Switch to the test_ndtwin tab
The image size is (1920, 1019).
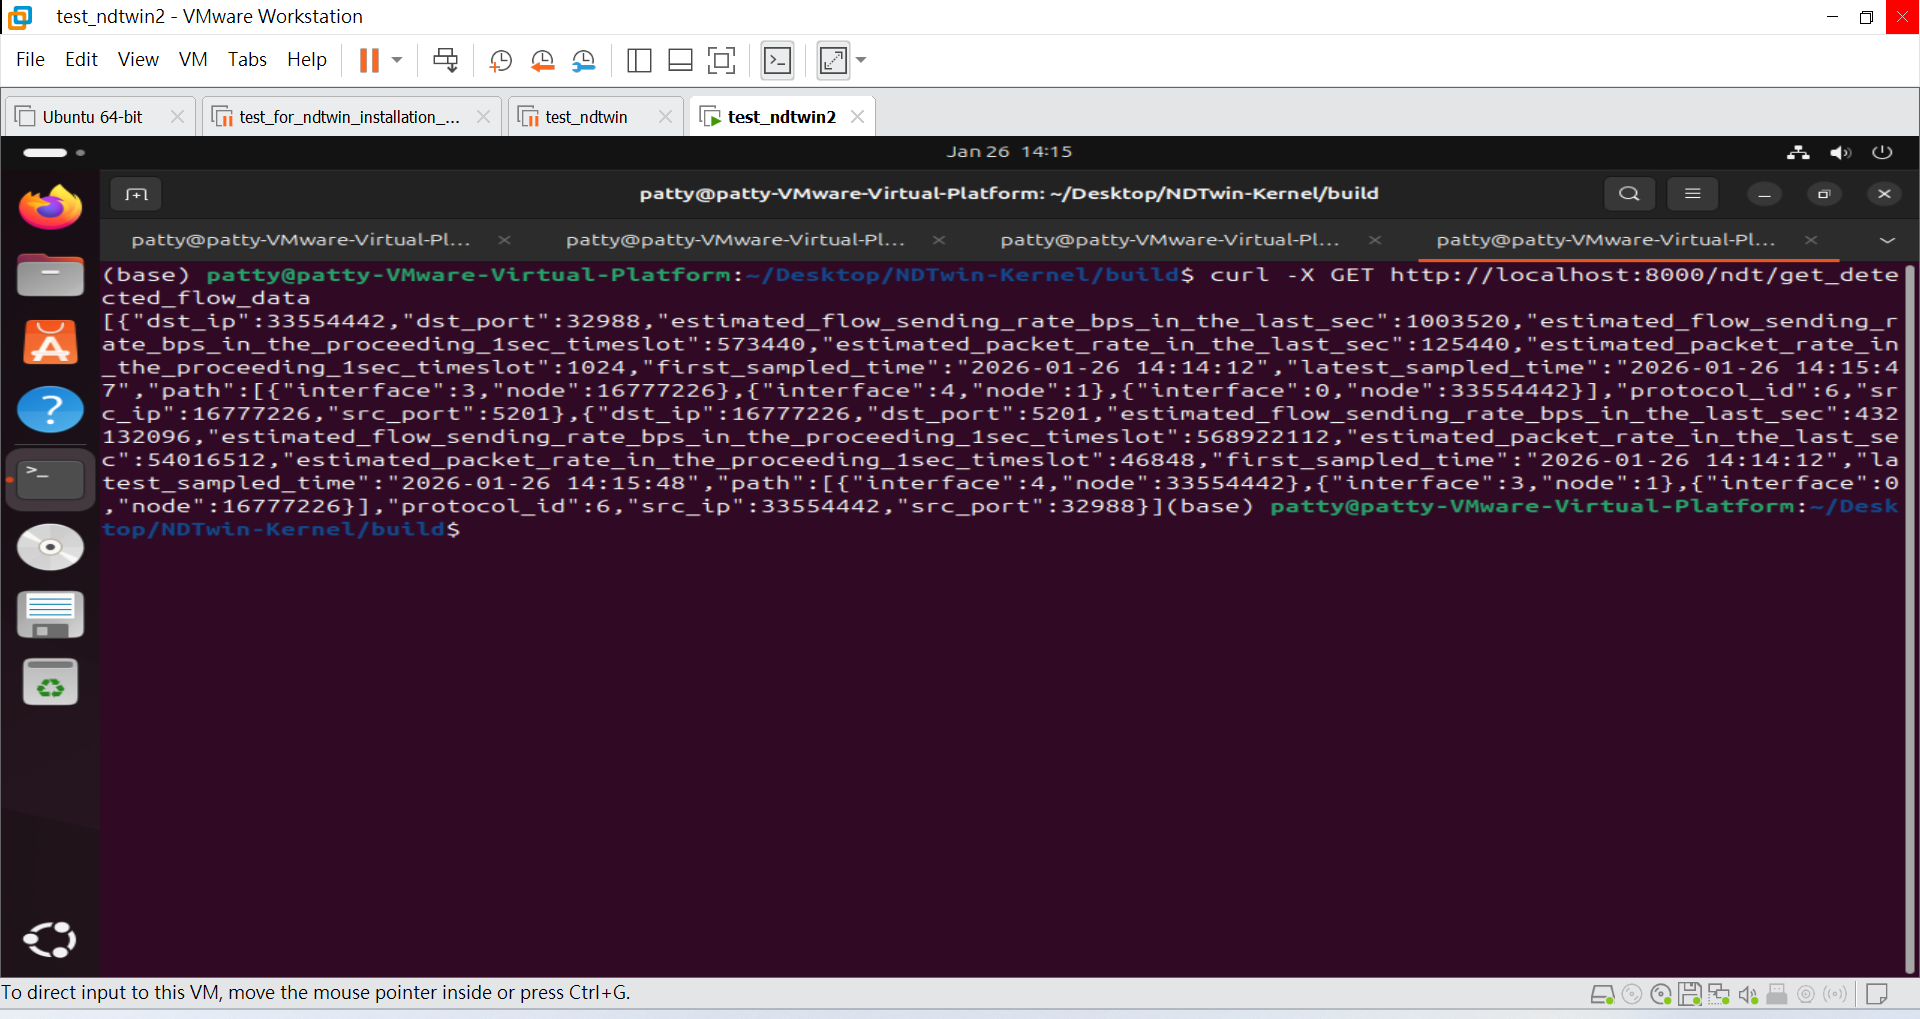[586, 117]
